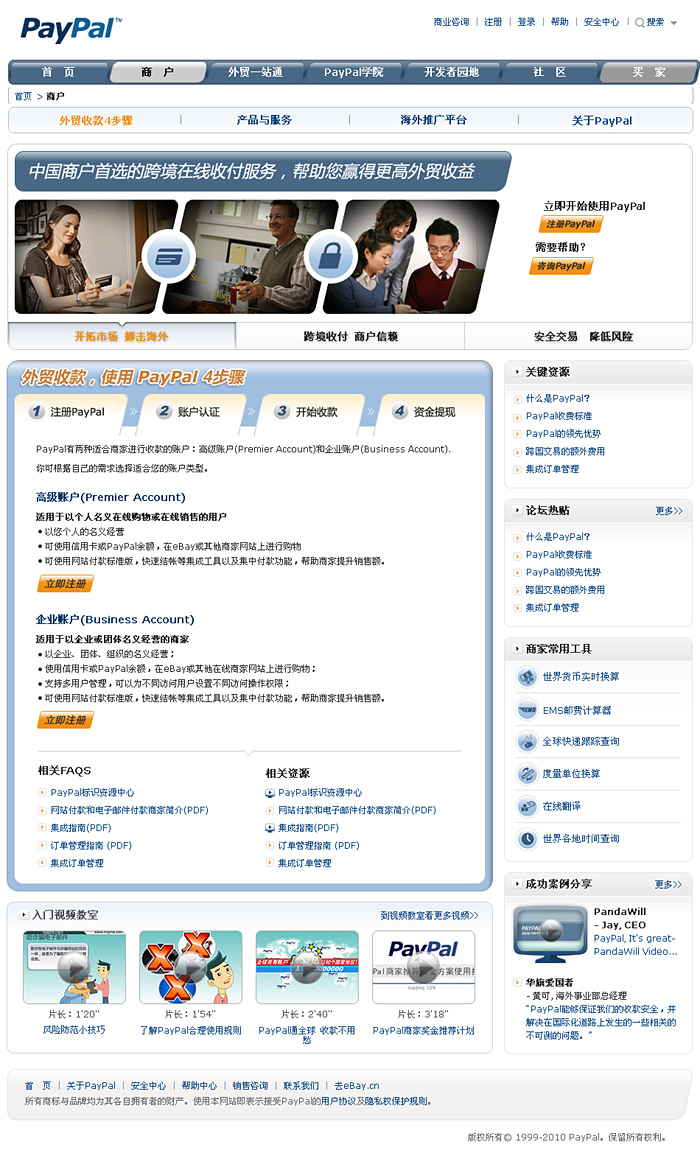Image resolution: width=700 pixels, height=1153 pixels.
Task: Select step 3 开始收款 tab
Action: [x=310, y=412]
